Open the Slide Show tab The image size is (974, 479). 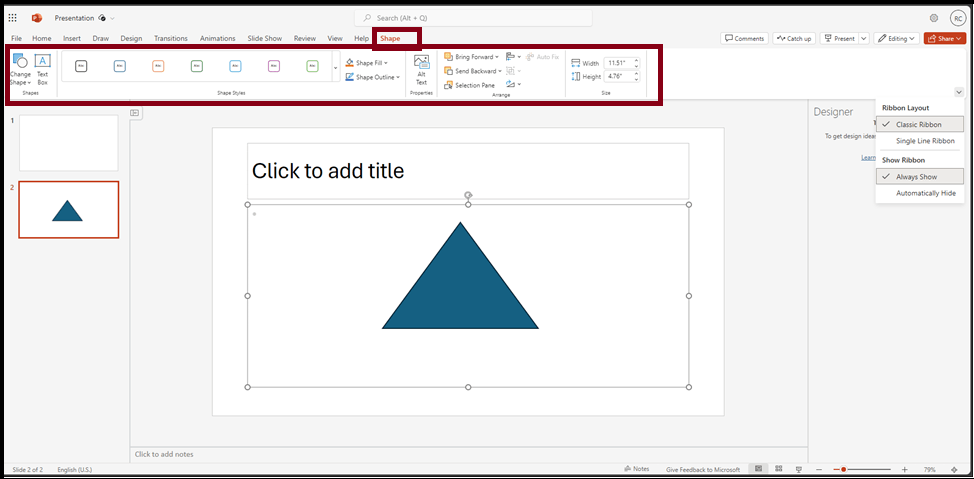tap(265, 39)
